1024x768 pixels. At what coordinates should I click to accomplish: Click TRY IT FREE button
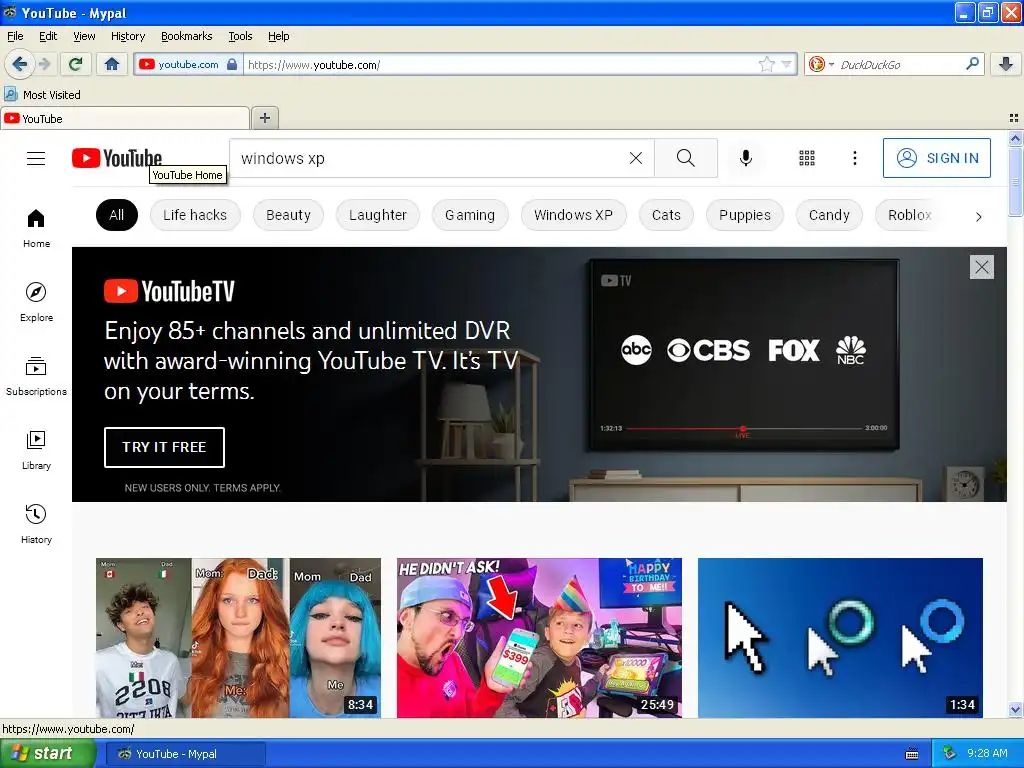point(164,447)
